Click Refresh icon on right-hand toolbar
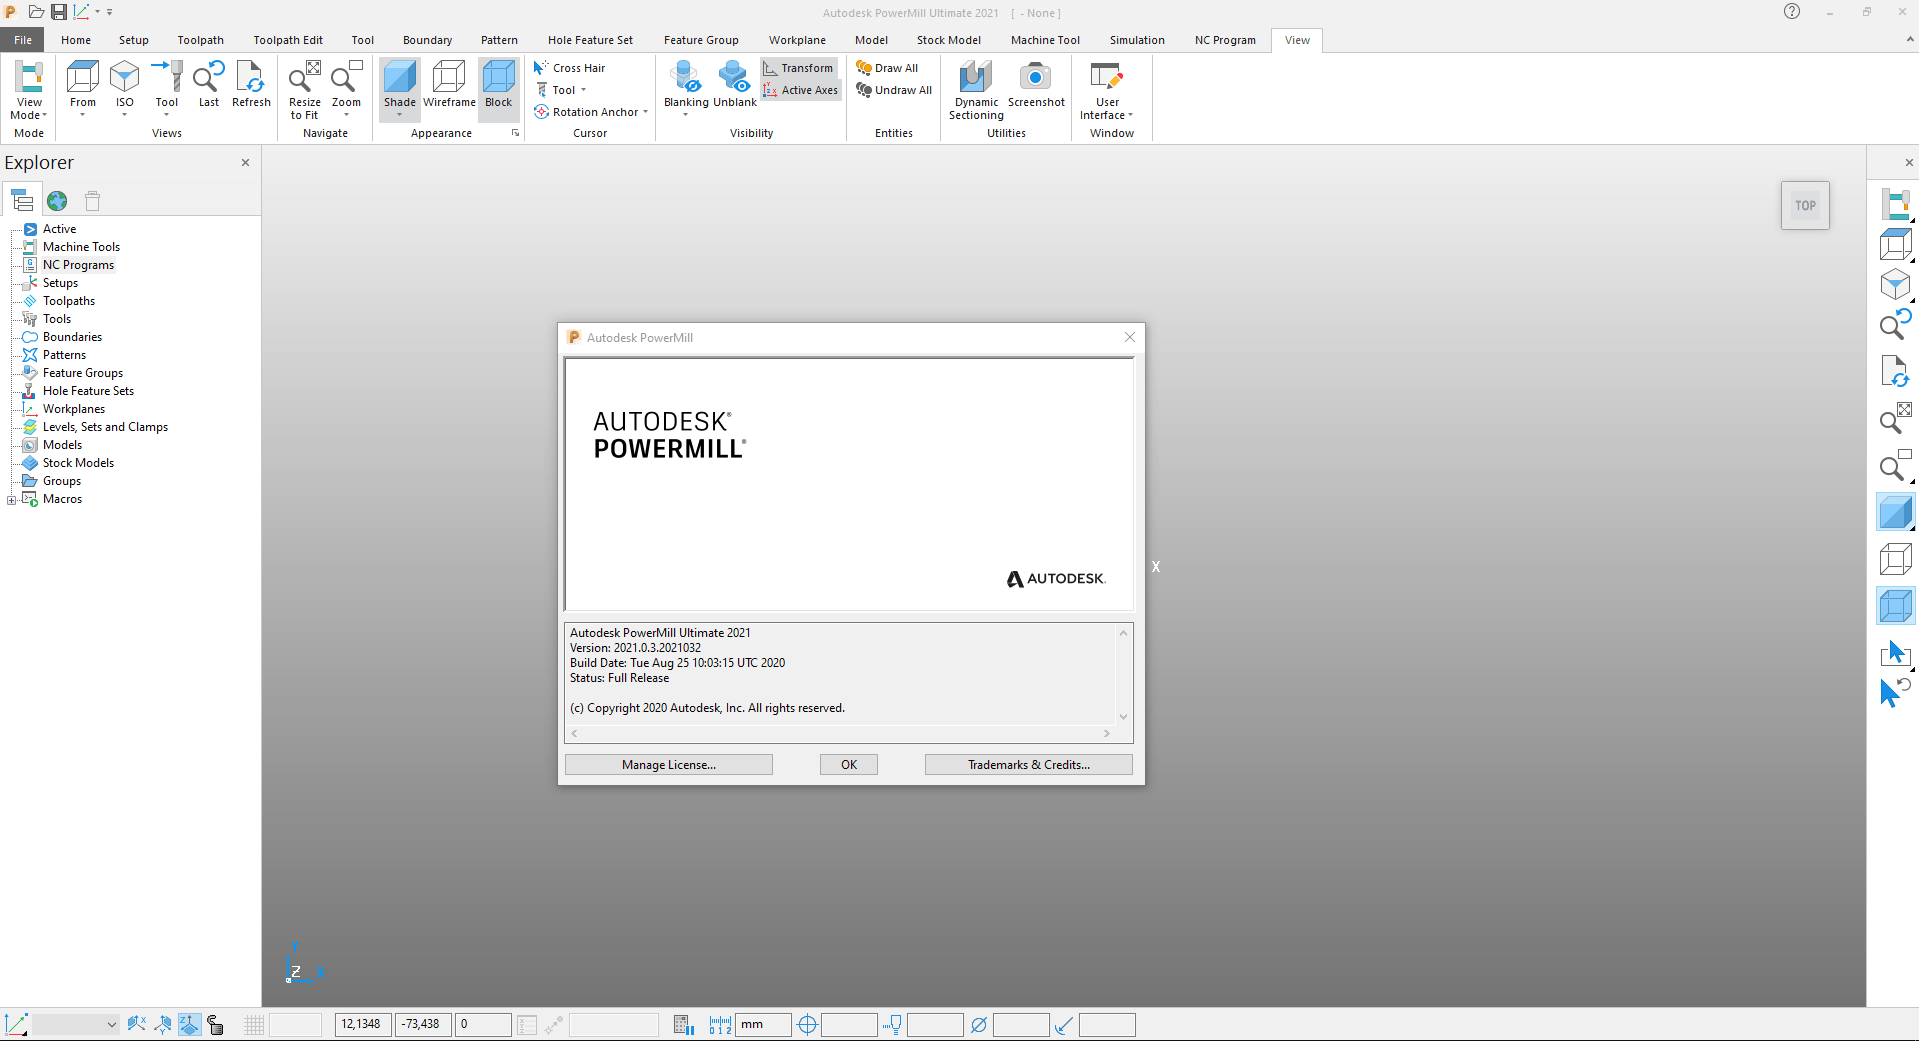1919x1041 pixels. [x=1895, y=372]
